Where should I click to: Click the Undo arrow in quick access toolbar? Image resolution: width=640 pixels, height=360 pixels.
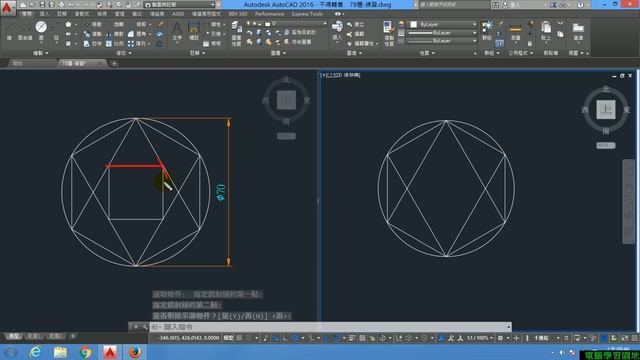(72, 5)
